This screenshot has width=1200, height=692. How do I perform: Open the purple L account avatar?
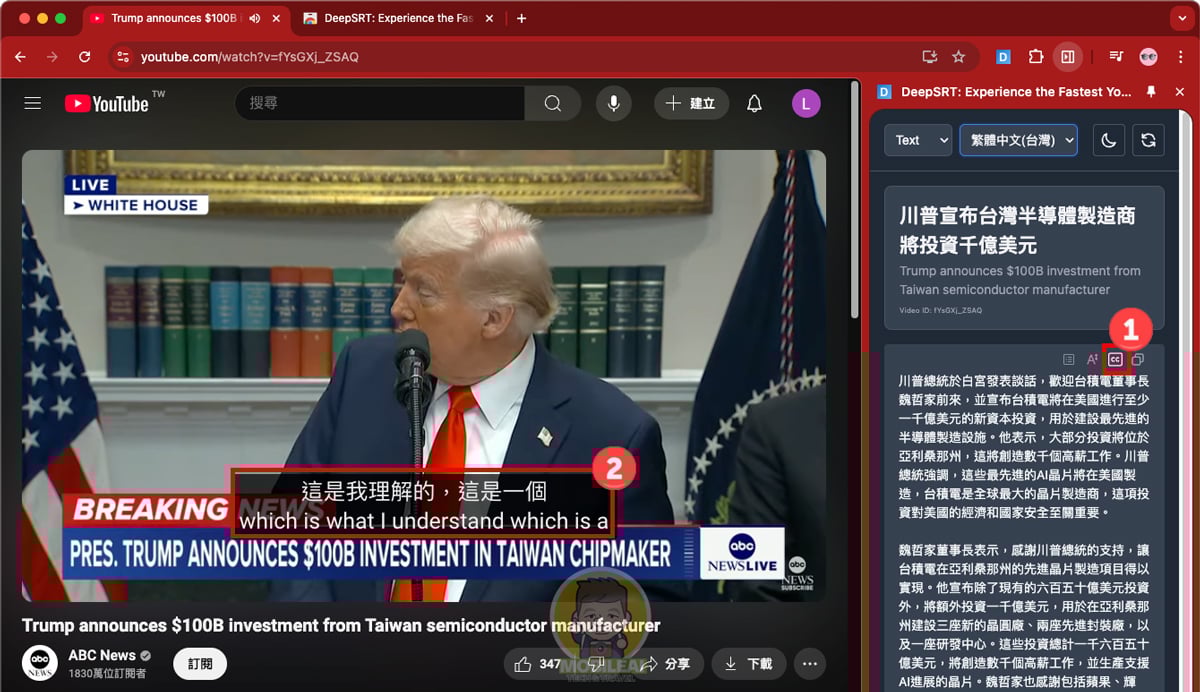[x=806, y=103]
